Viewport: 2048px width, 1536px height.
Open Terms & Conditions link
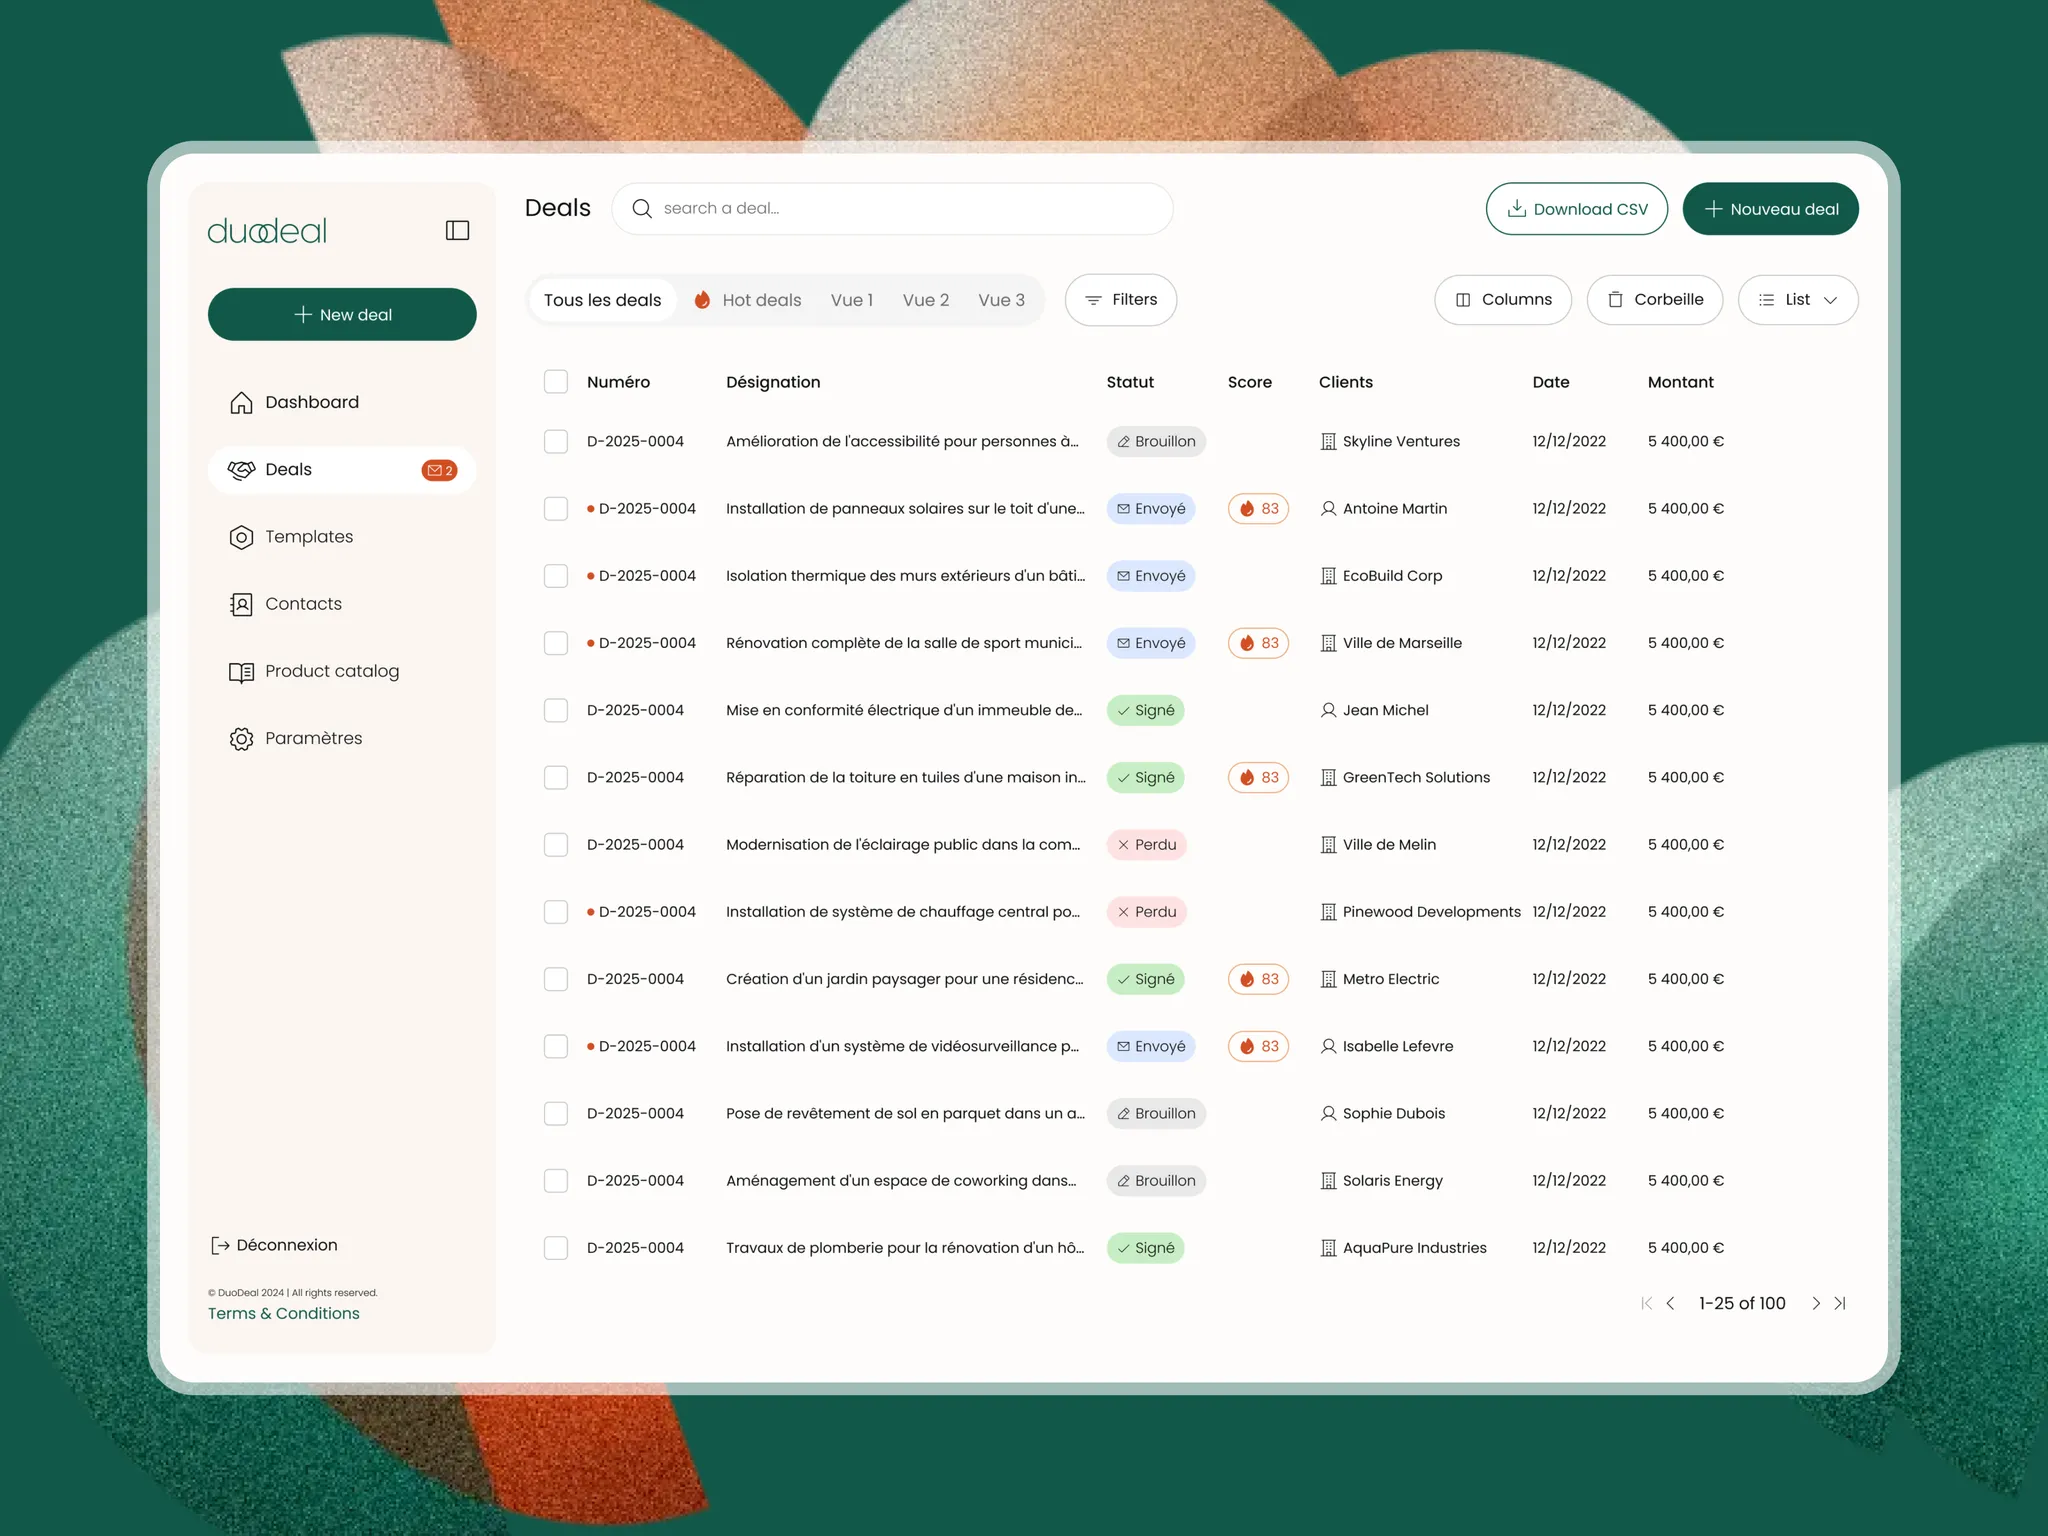284,1314
